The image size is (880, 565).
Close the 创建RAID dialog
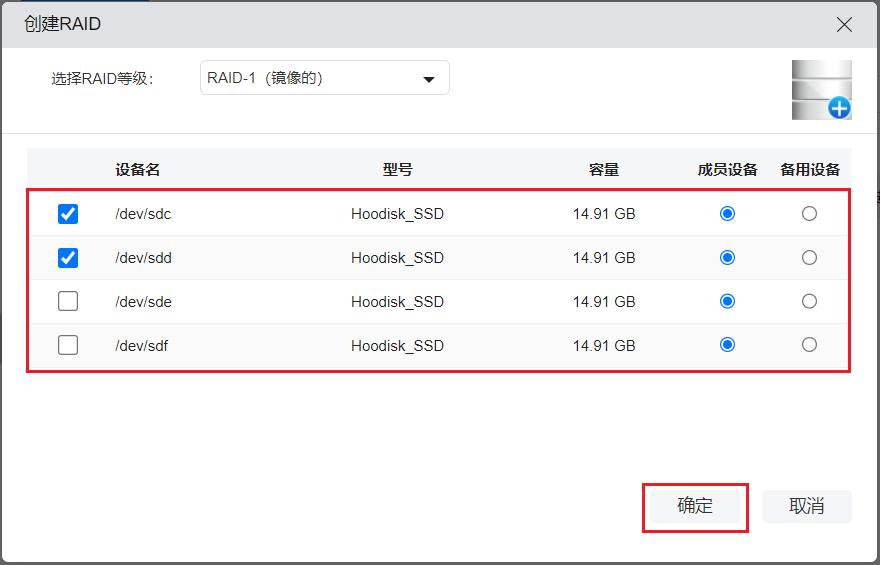point(844,24)
